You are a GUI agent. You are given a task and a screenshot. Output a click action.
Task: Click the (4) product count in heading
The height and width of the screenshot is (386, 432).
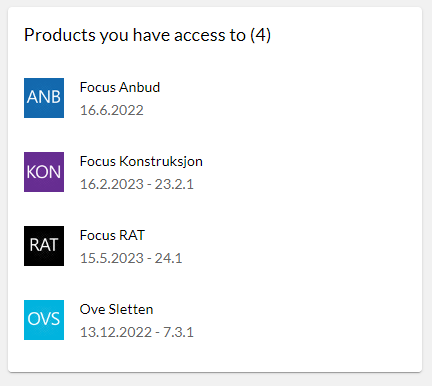260,35
